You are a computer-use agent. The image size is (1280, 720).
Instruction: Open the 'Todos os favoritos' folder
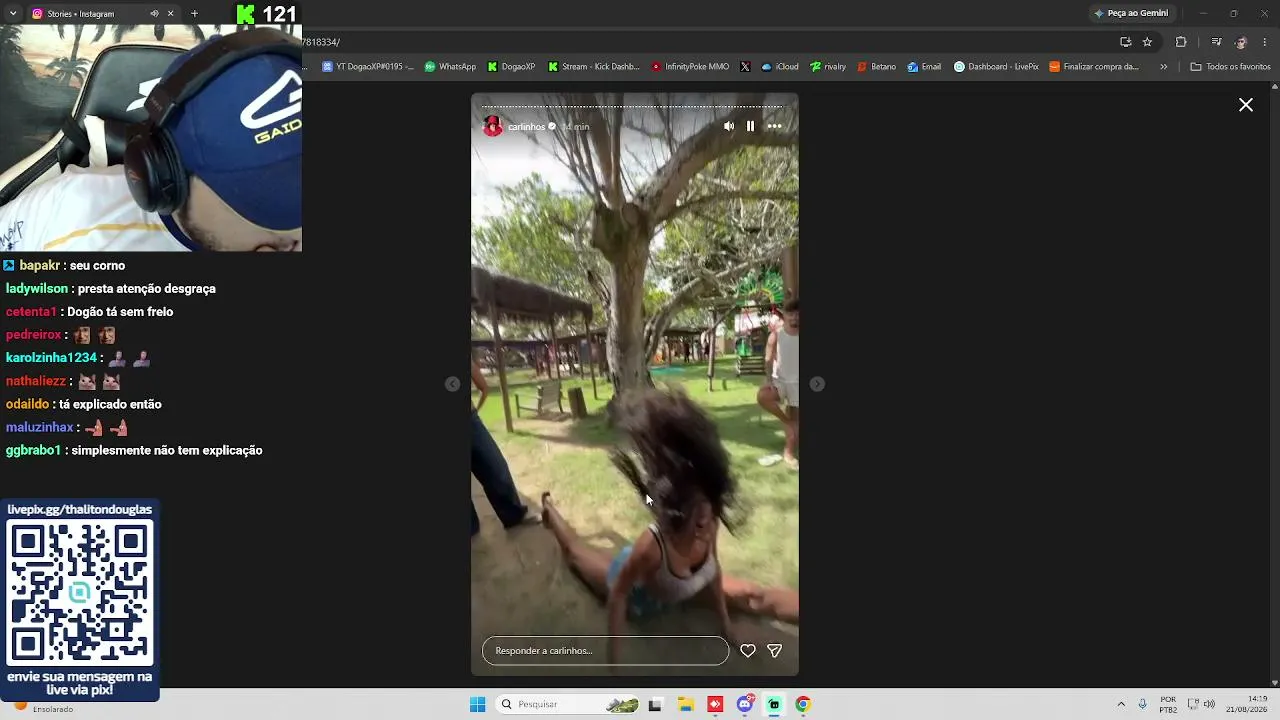click(1230, 67)
